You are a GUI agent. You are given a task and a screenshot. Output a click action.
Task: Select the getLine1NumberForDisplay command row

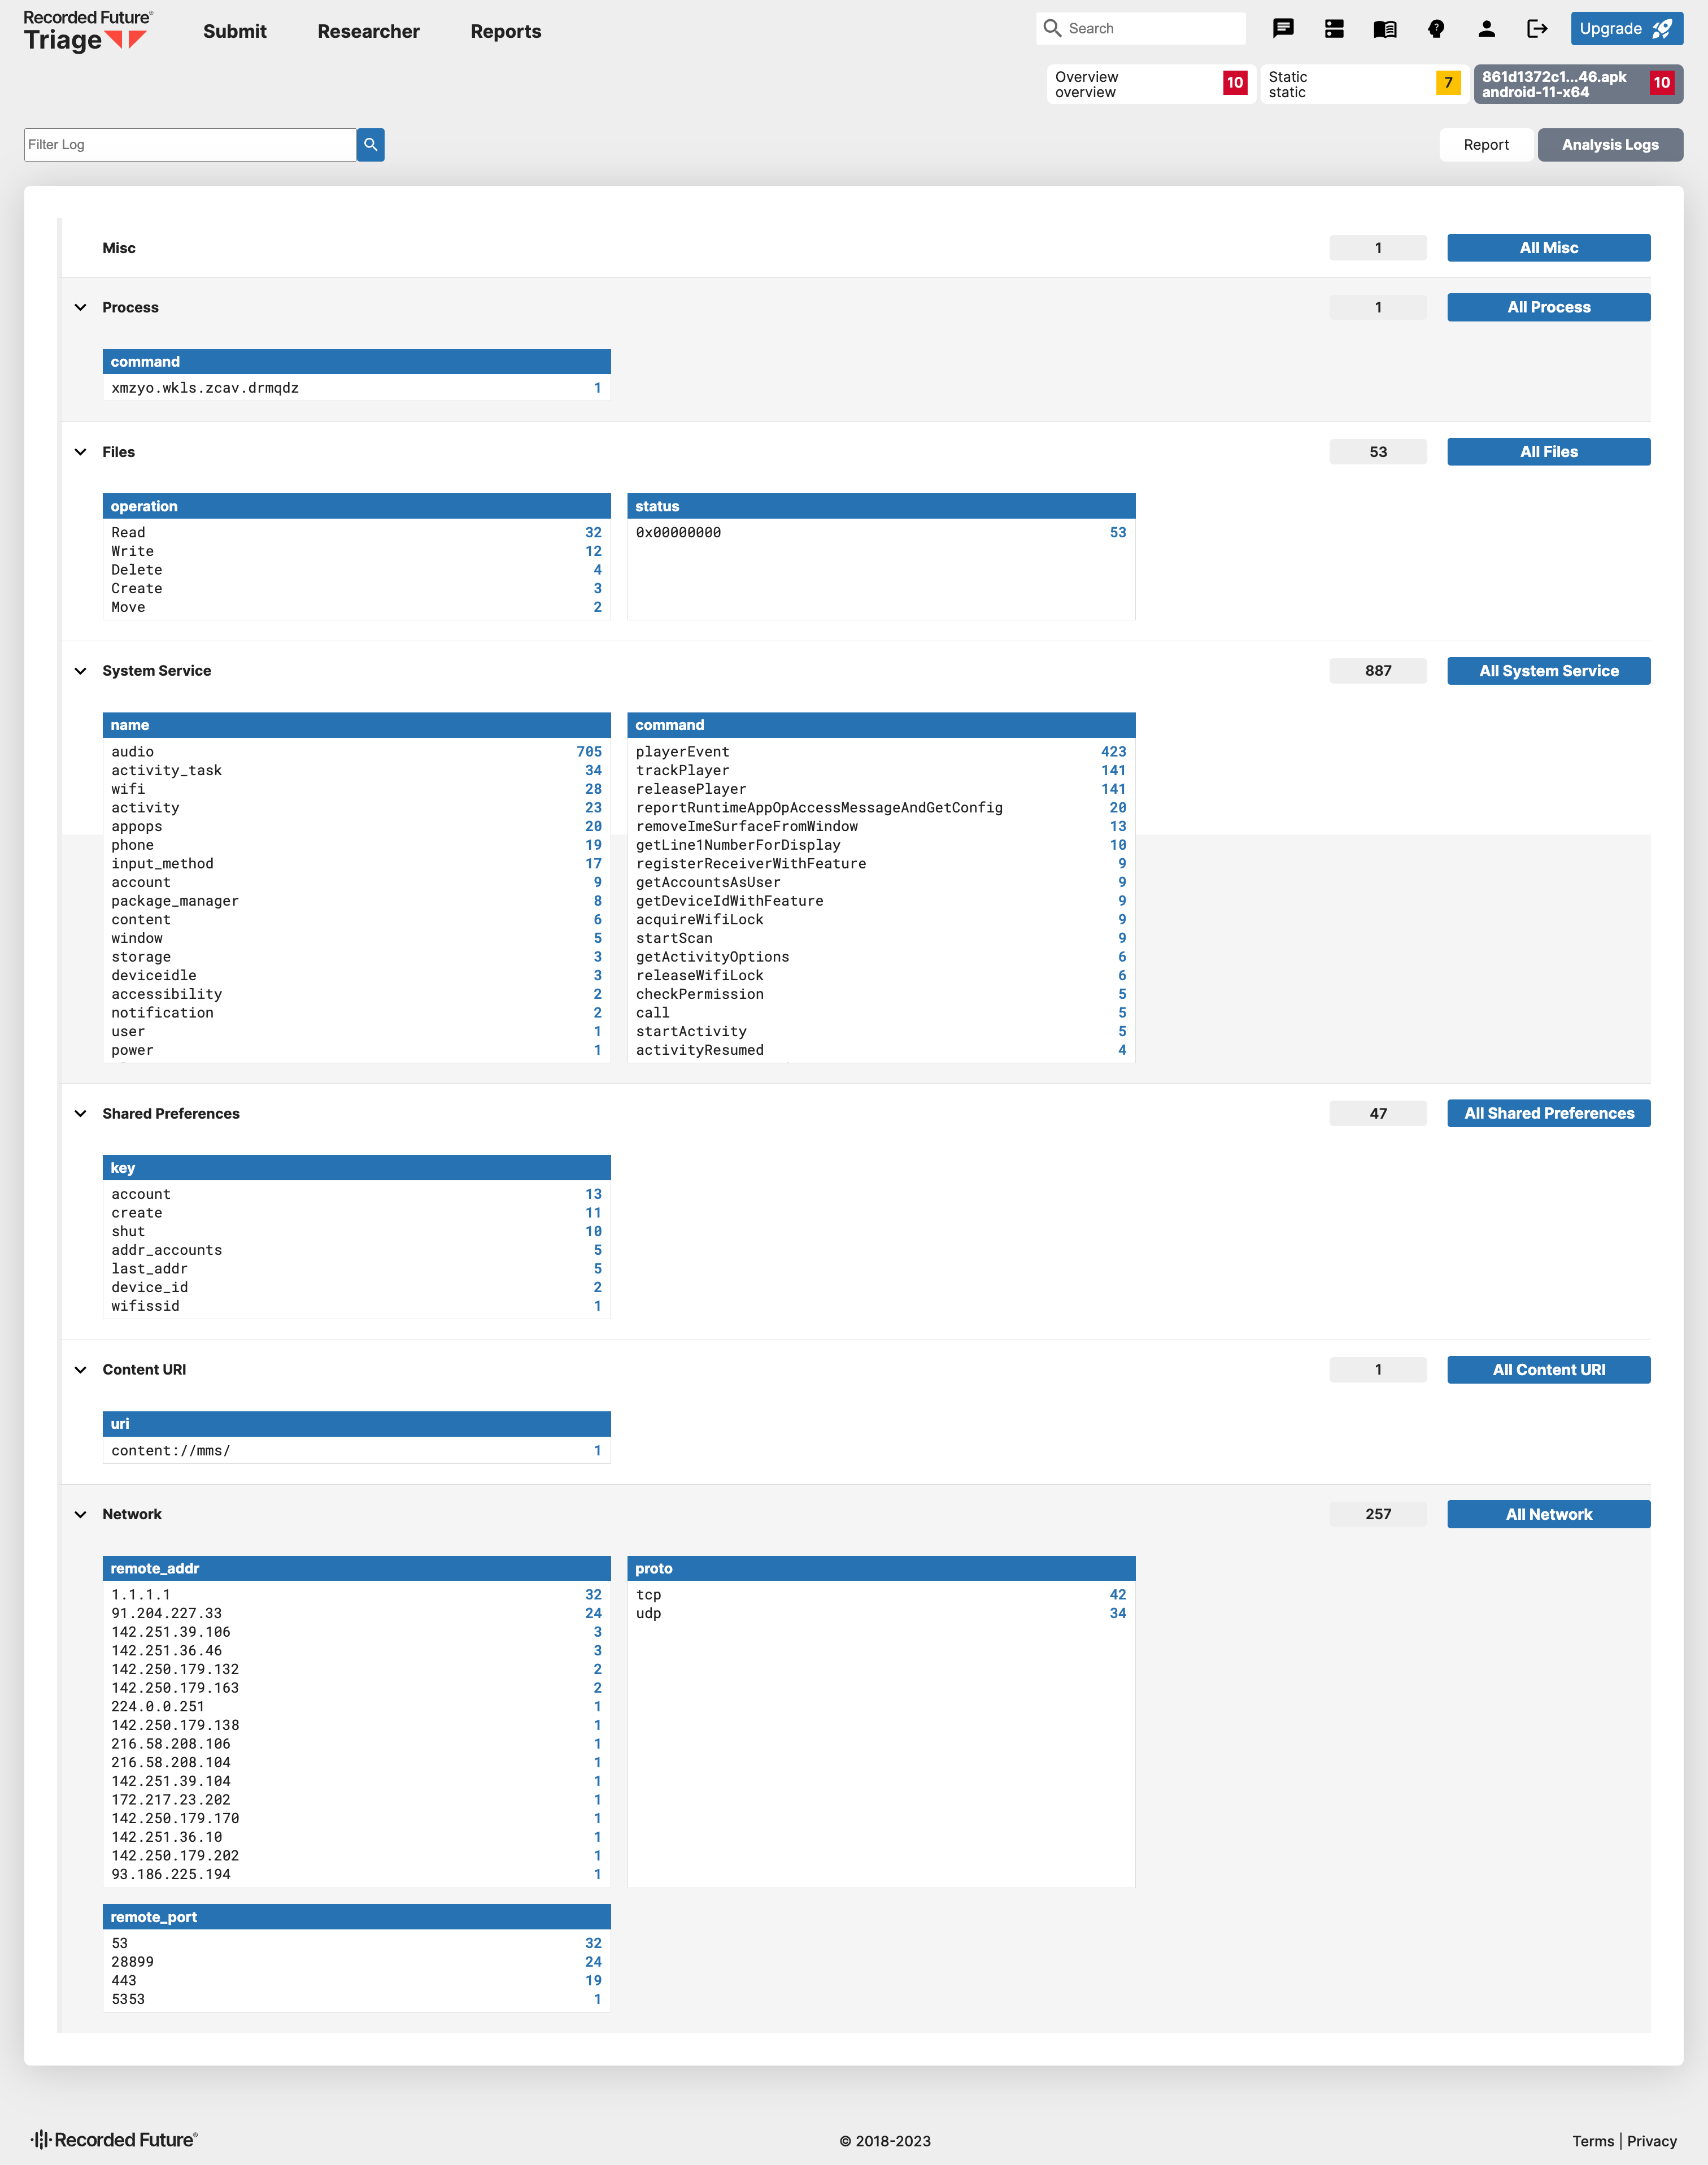[x=881, y=846]
